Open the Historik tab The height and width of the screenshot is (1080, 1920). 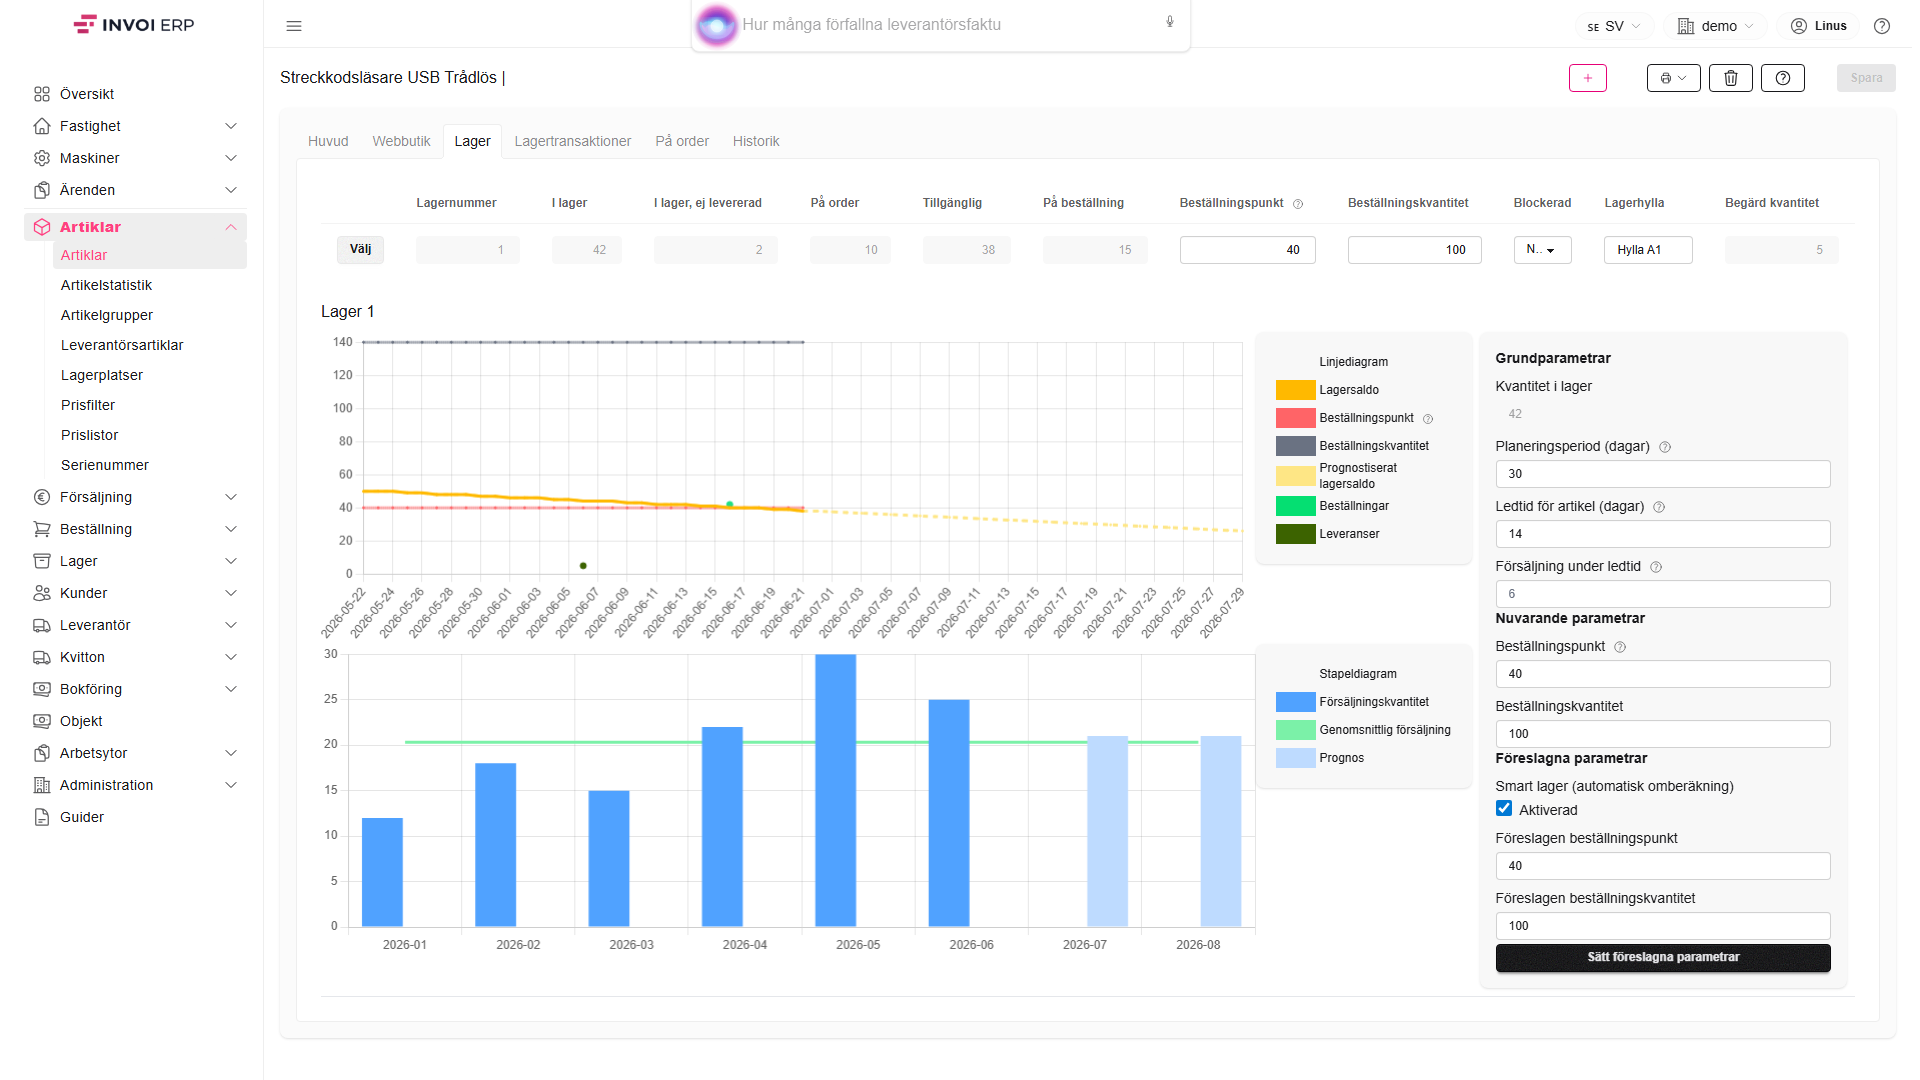(x=756, y=141)
